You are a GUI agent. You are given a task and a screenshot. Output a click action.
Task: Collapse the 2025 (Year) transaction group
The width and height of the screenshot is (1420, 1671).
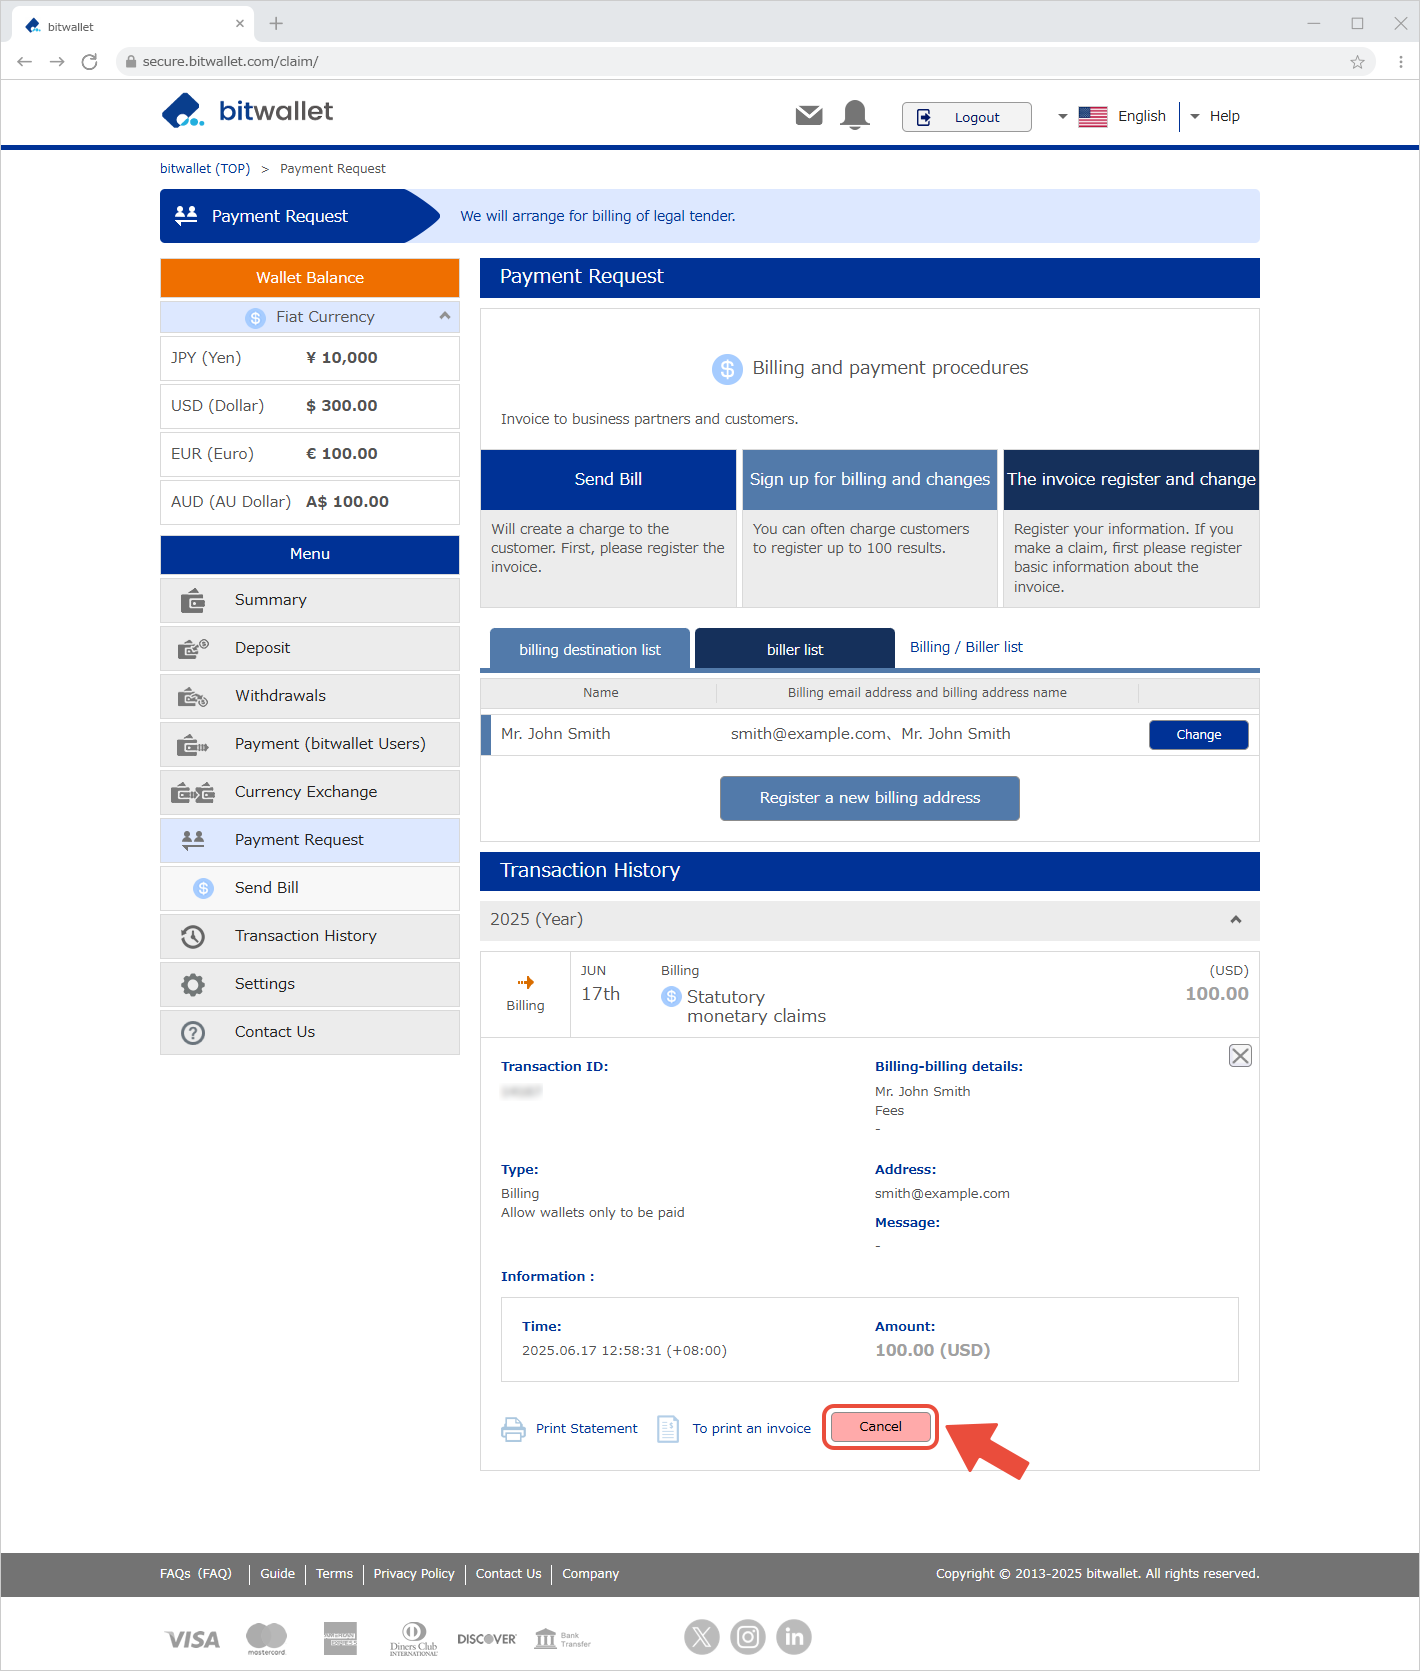pos(1236,920)
